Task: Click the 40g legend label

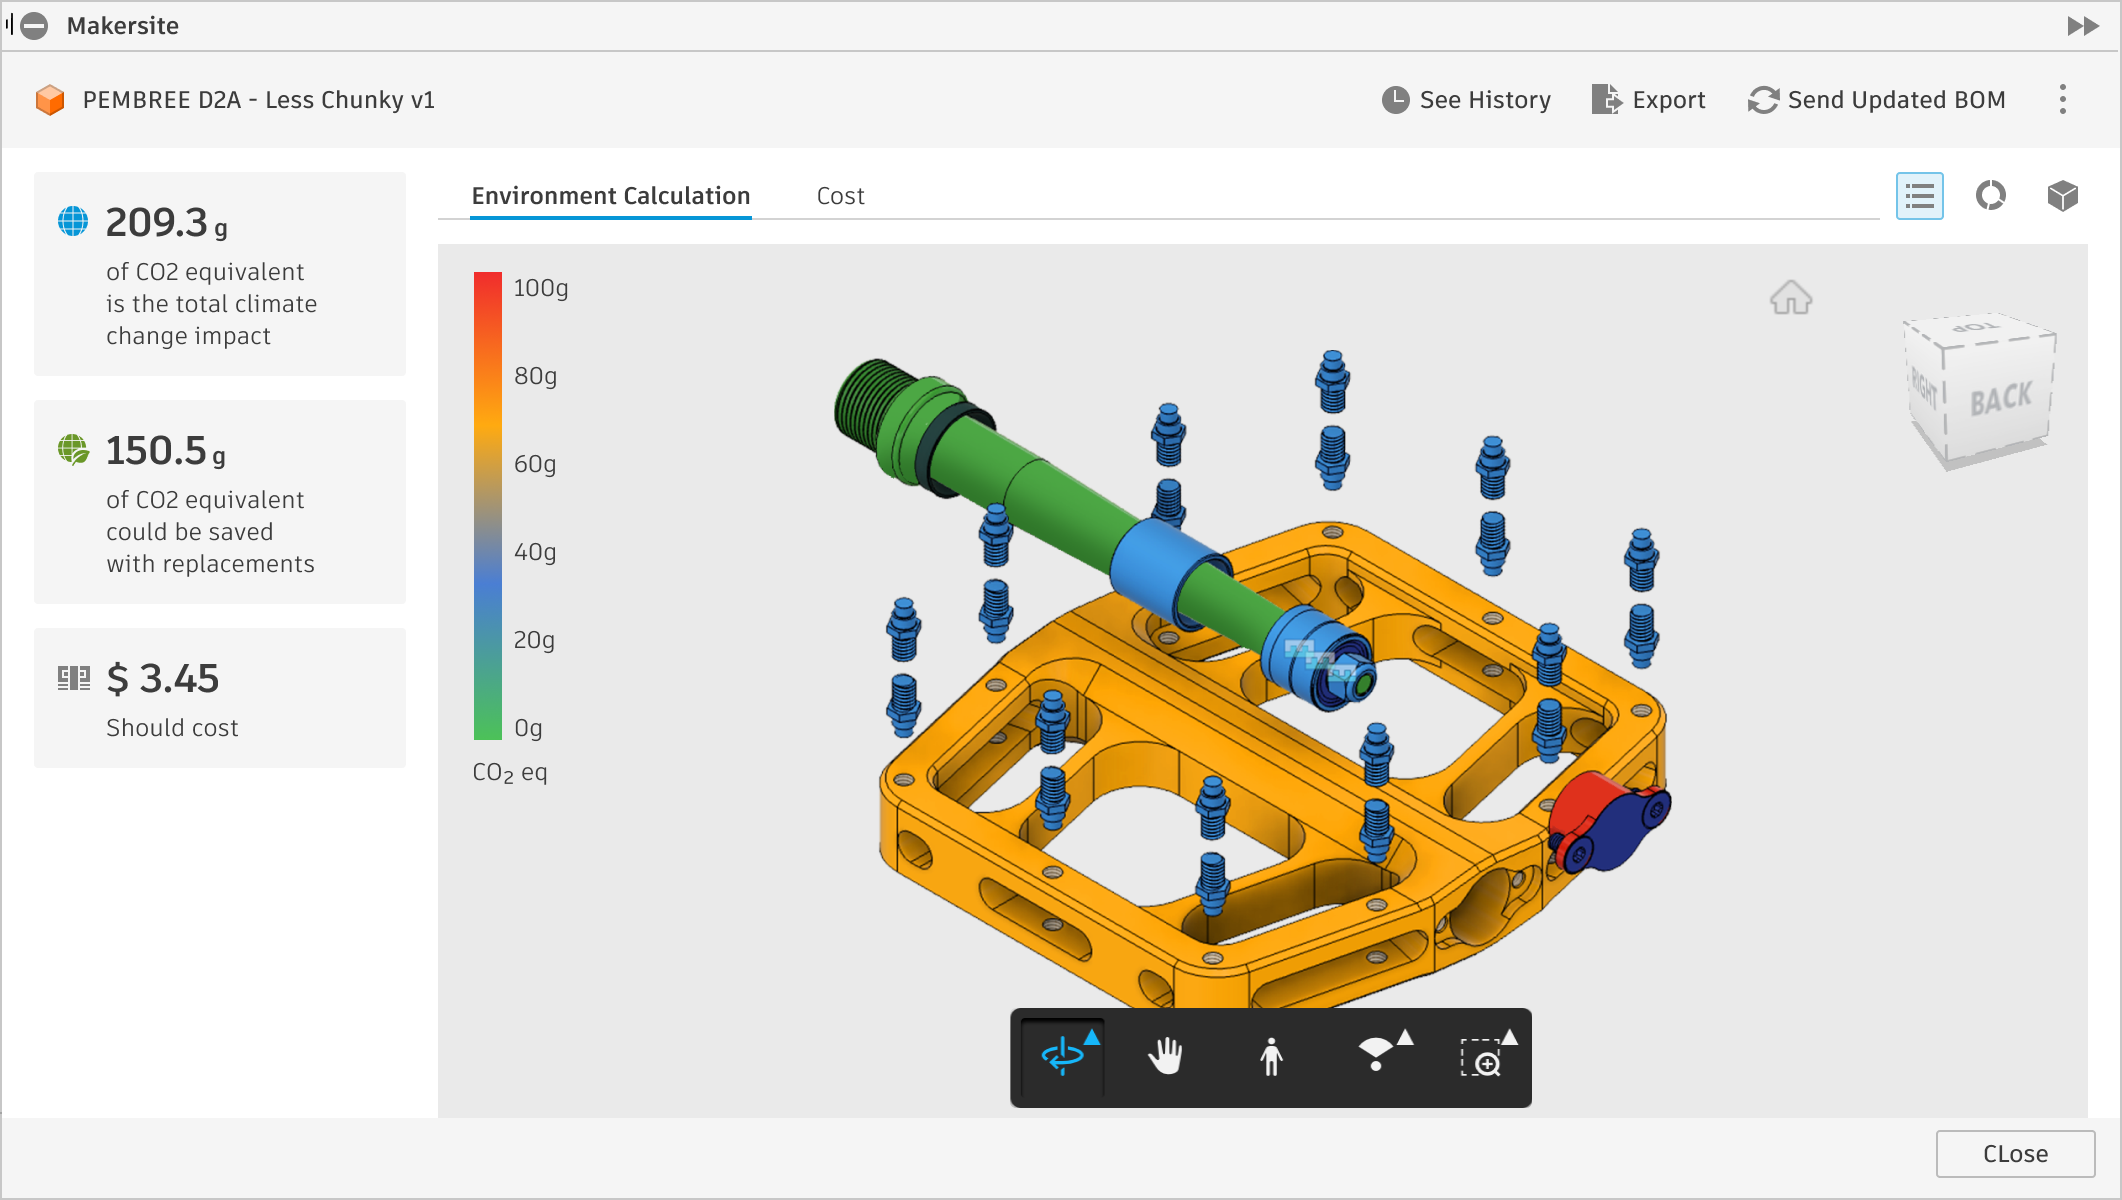Action: click(535, 553)
